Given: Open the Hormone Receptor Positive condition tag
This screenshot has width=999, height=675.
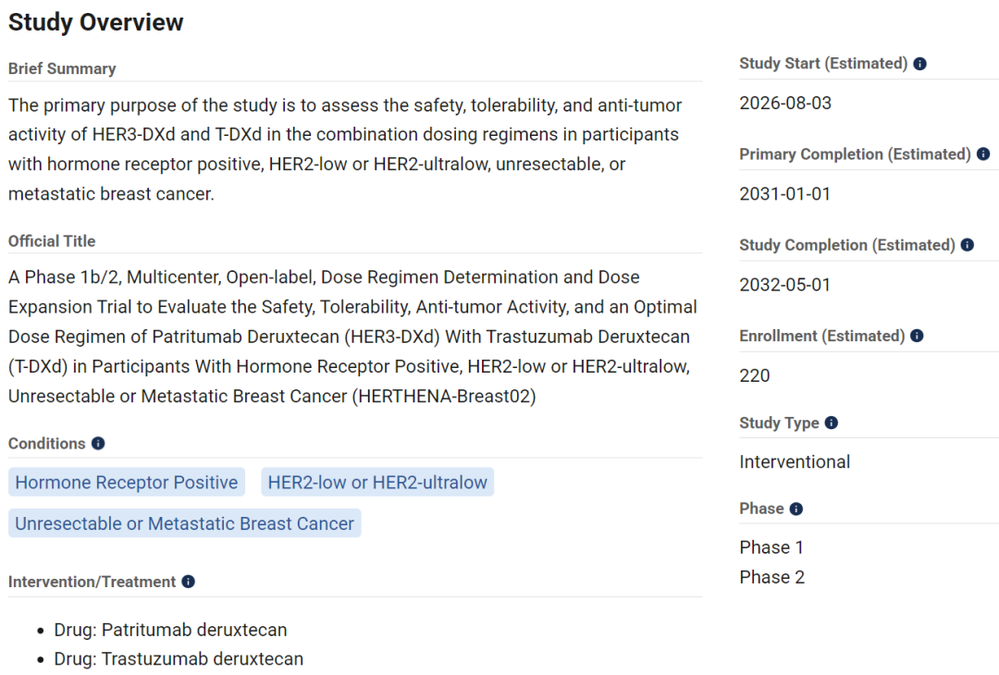Looking at the screenshot, I should coord(127,482).
